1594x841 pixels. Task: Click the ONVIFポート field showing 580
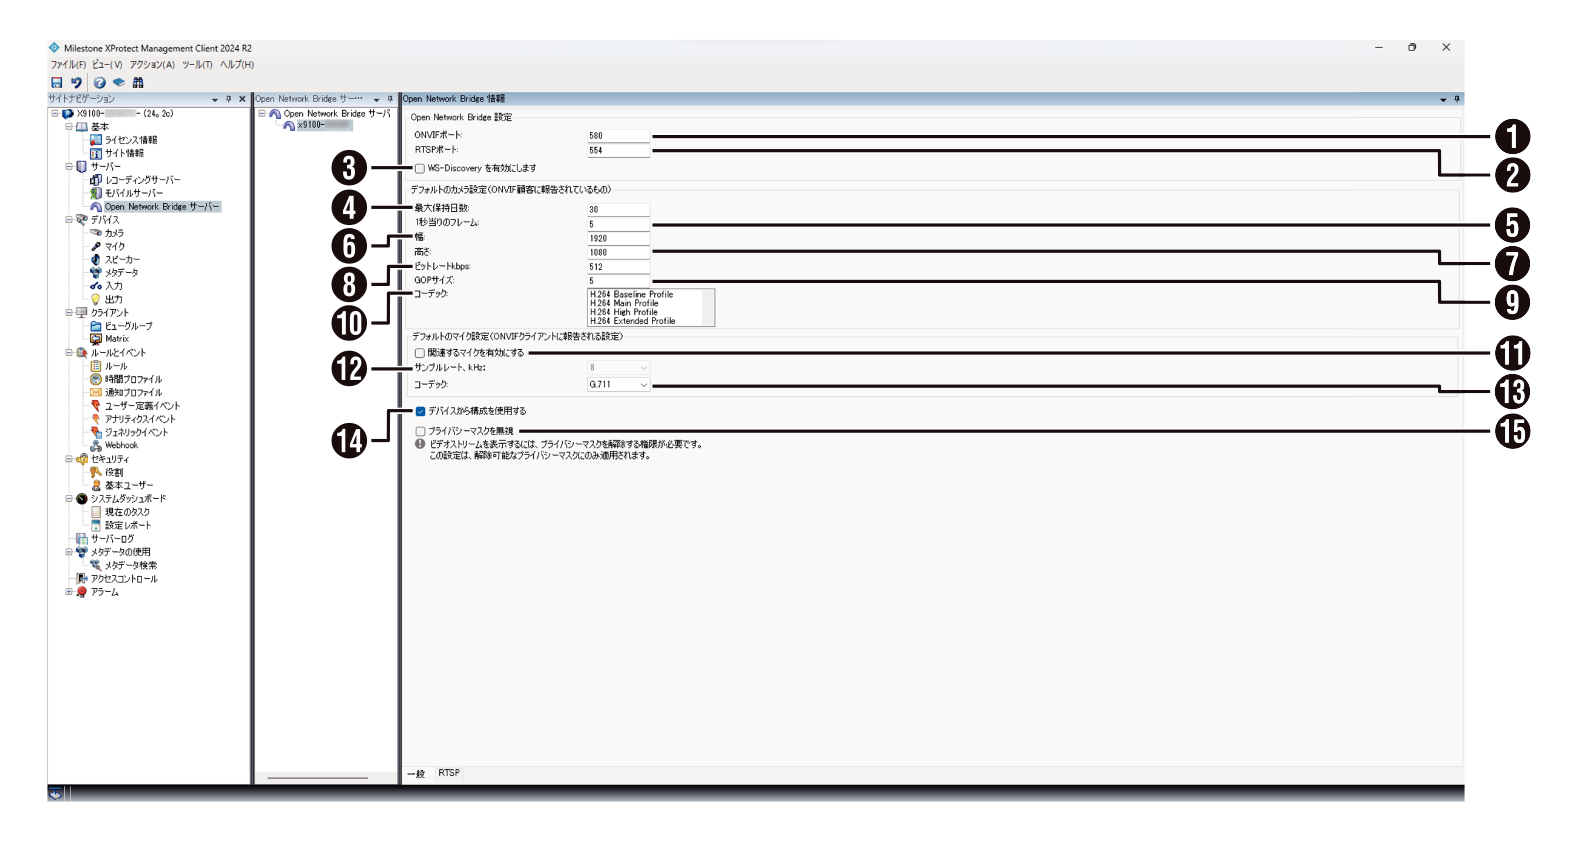pyautogui.click(x=618, y=135)
